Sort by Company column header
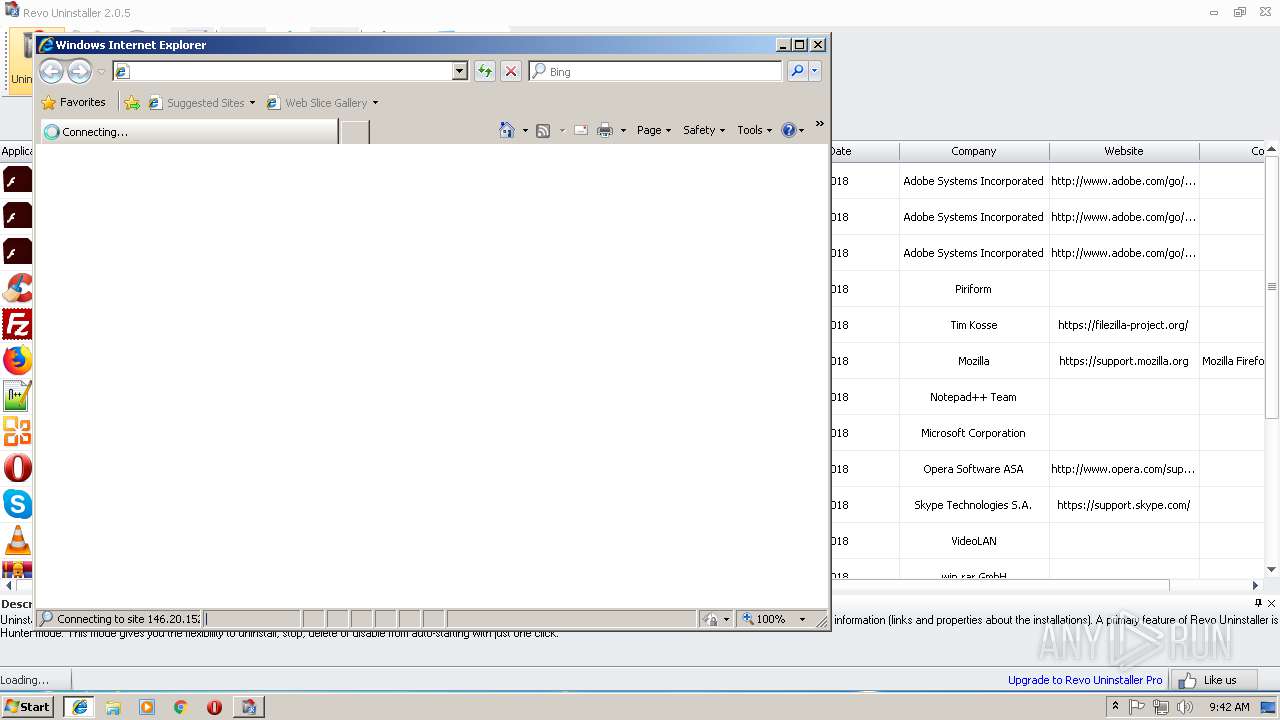The height and width of the screenshot is (720, 1280). [x=974, y=151]
